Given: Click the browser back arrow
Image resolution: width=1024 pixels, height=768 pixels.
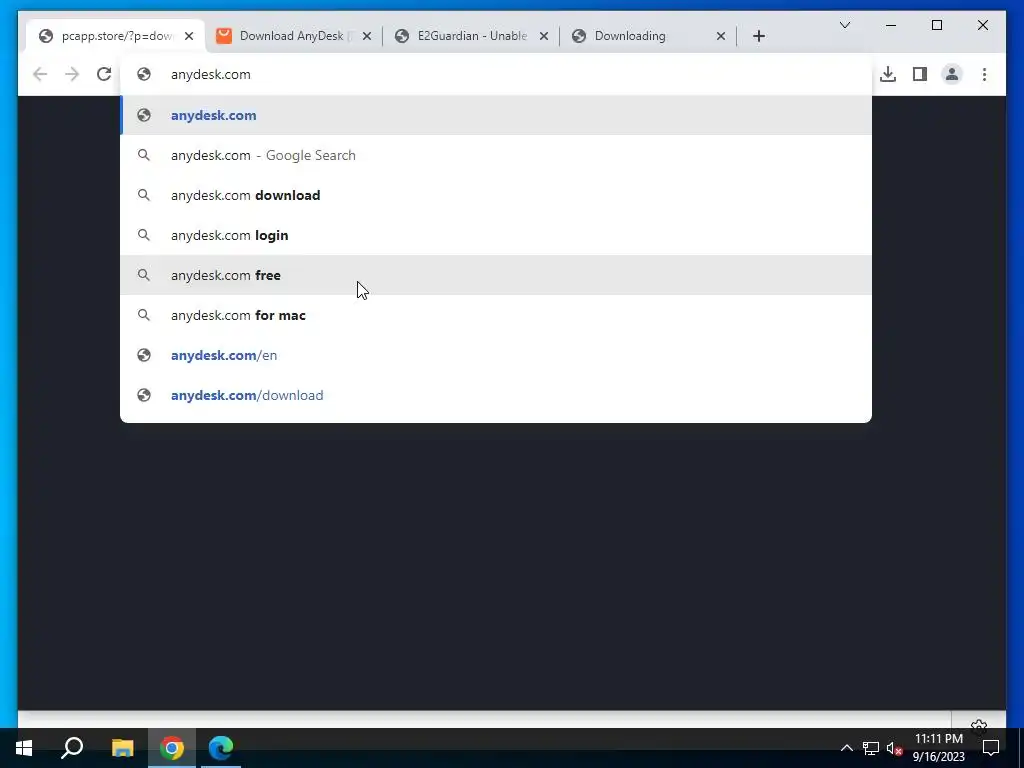Looking at the screenshot, I should click(40, 74).
